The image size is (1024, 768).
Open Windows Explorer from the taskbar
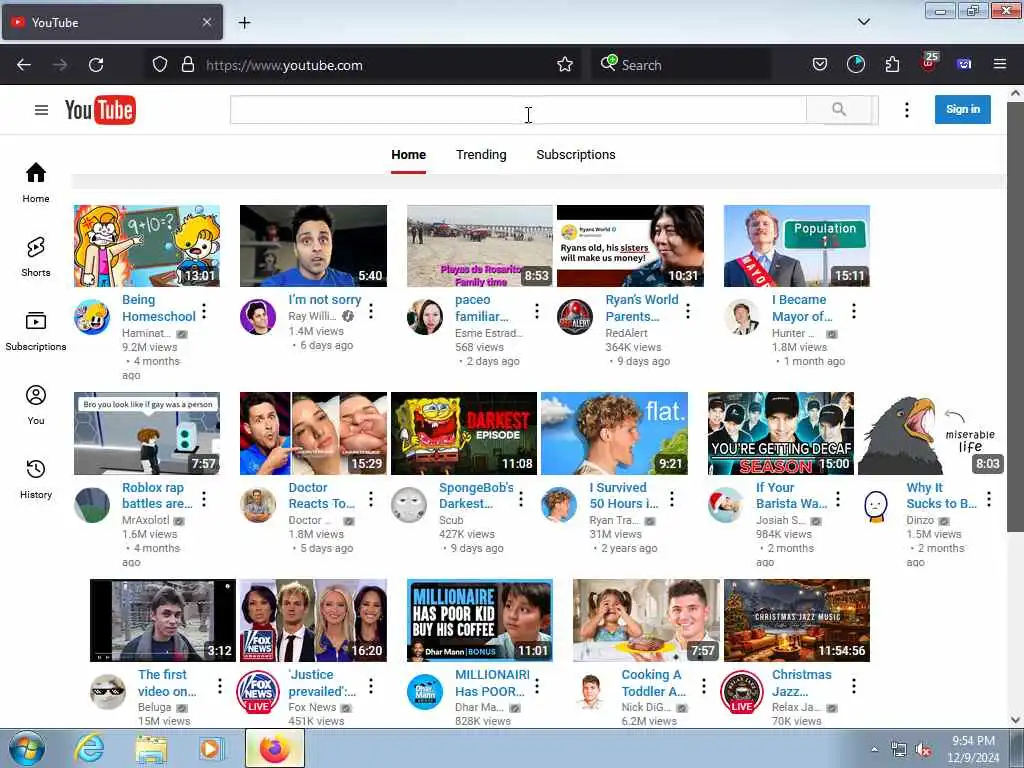151,749
